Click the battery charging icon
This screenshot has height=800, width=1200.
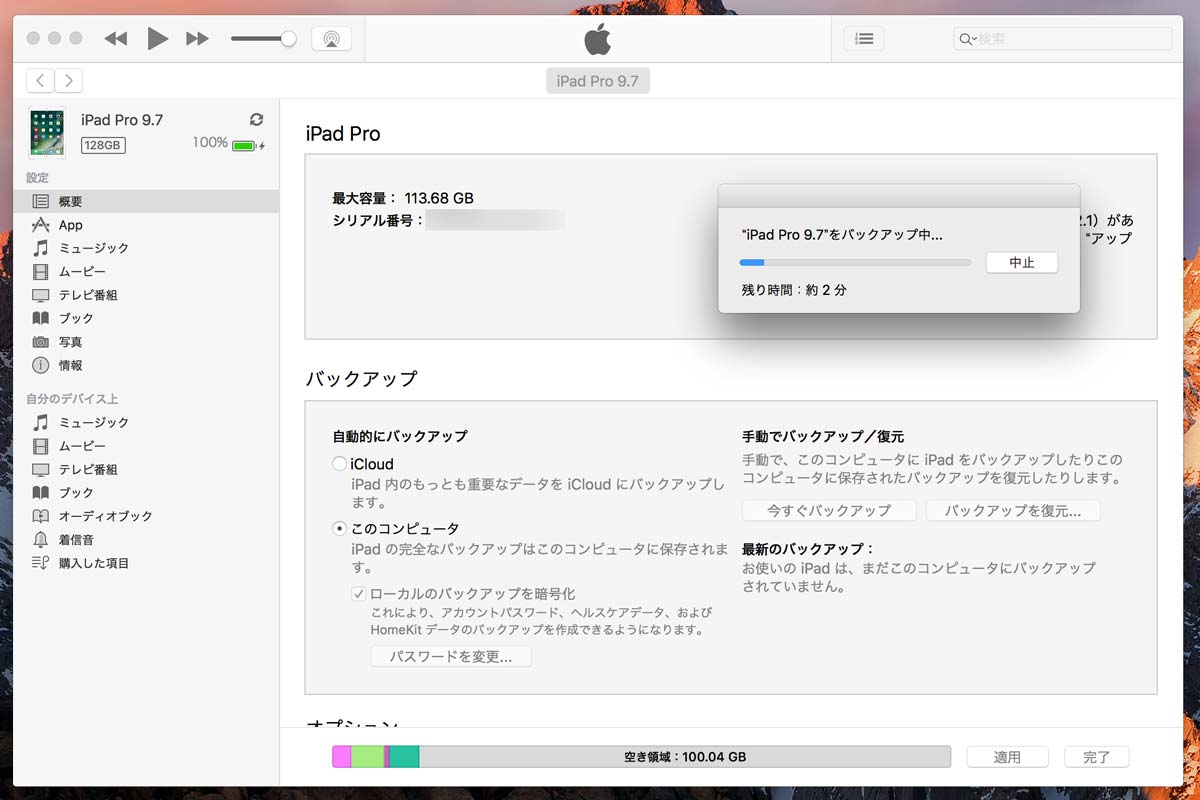click(248, 145)
